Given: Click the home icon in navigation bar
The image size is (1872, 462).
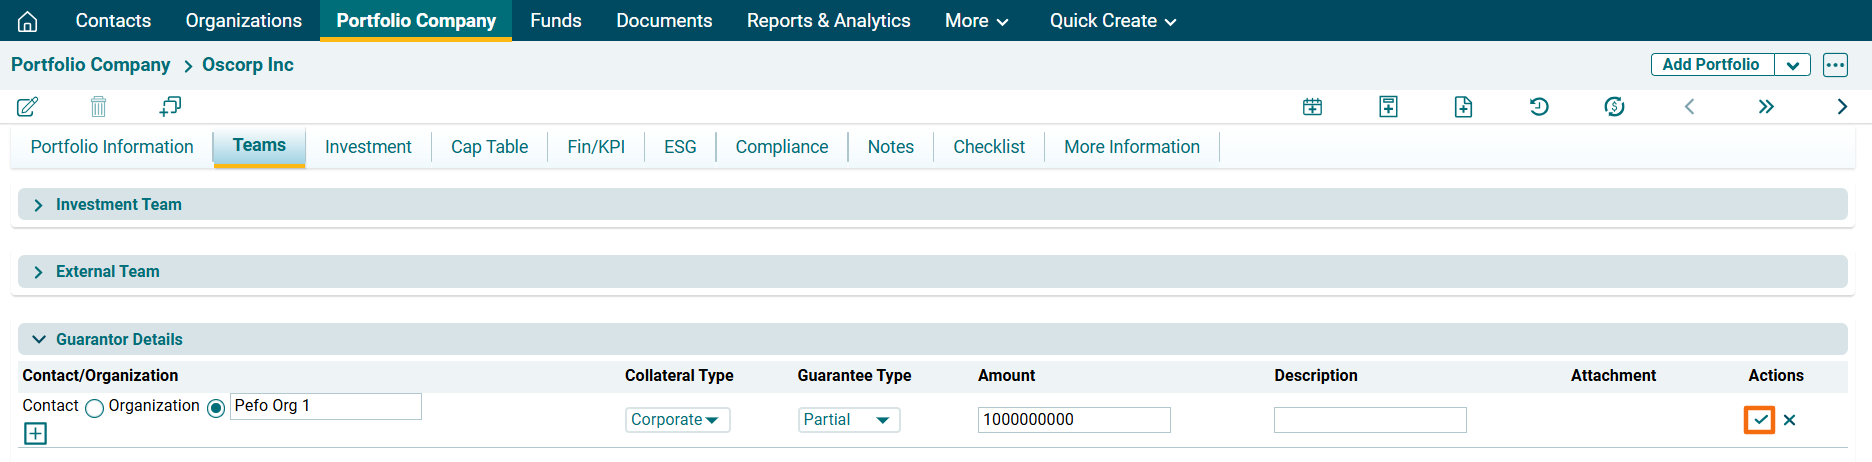Looking at the screenshot, I should tap(28, 21).
